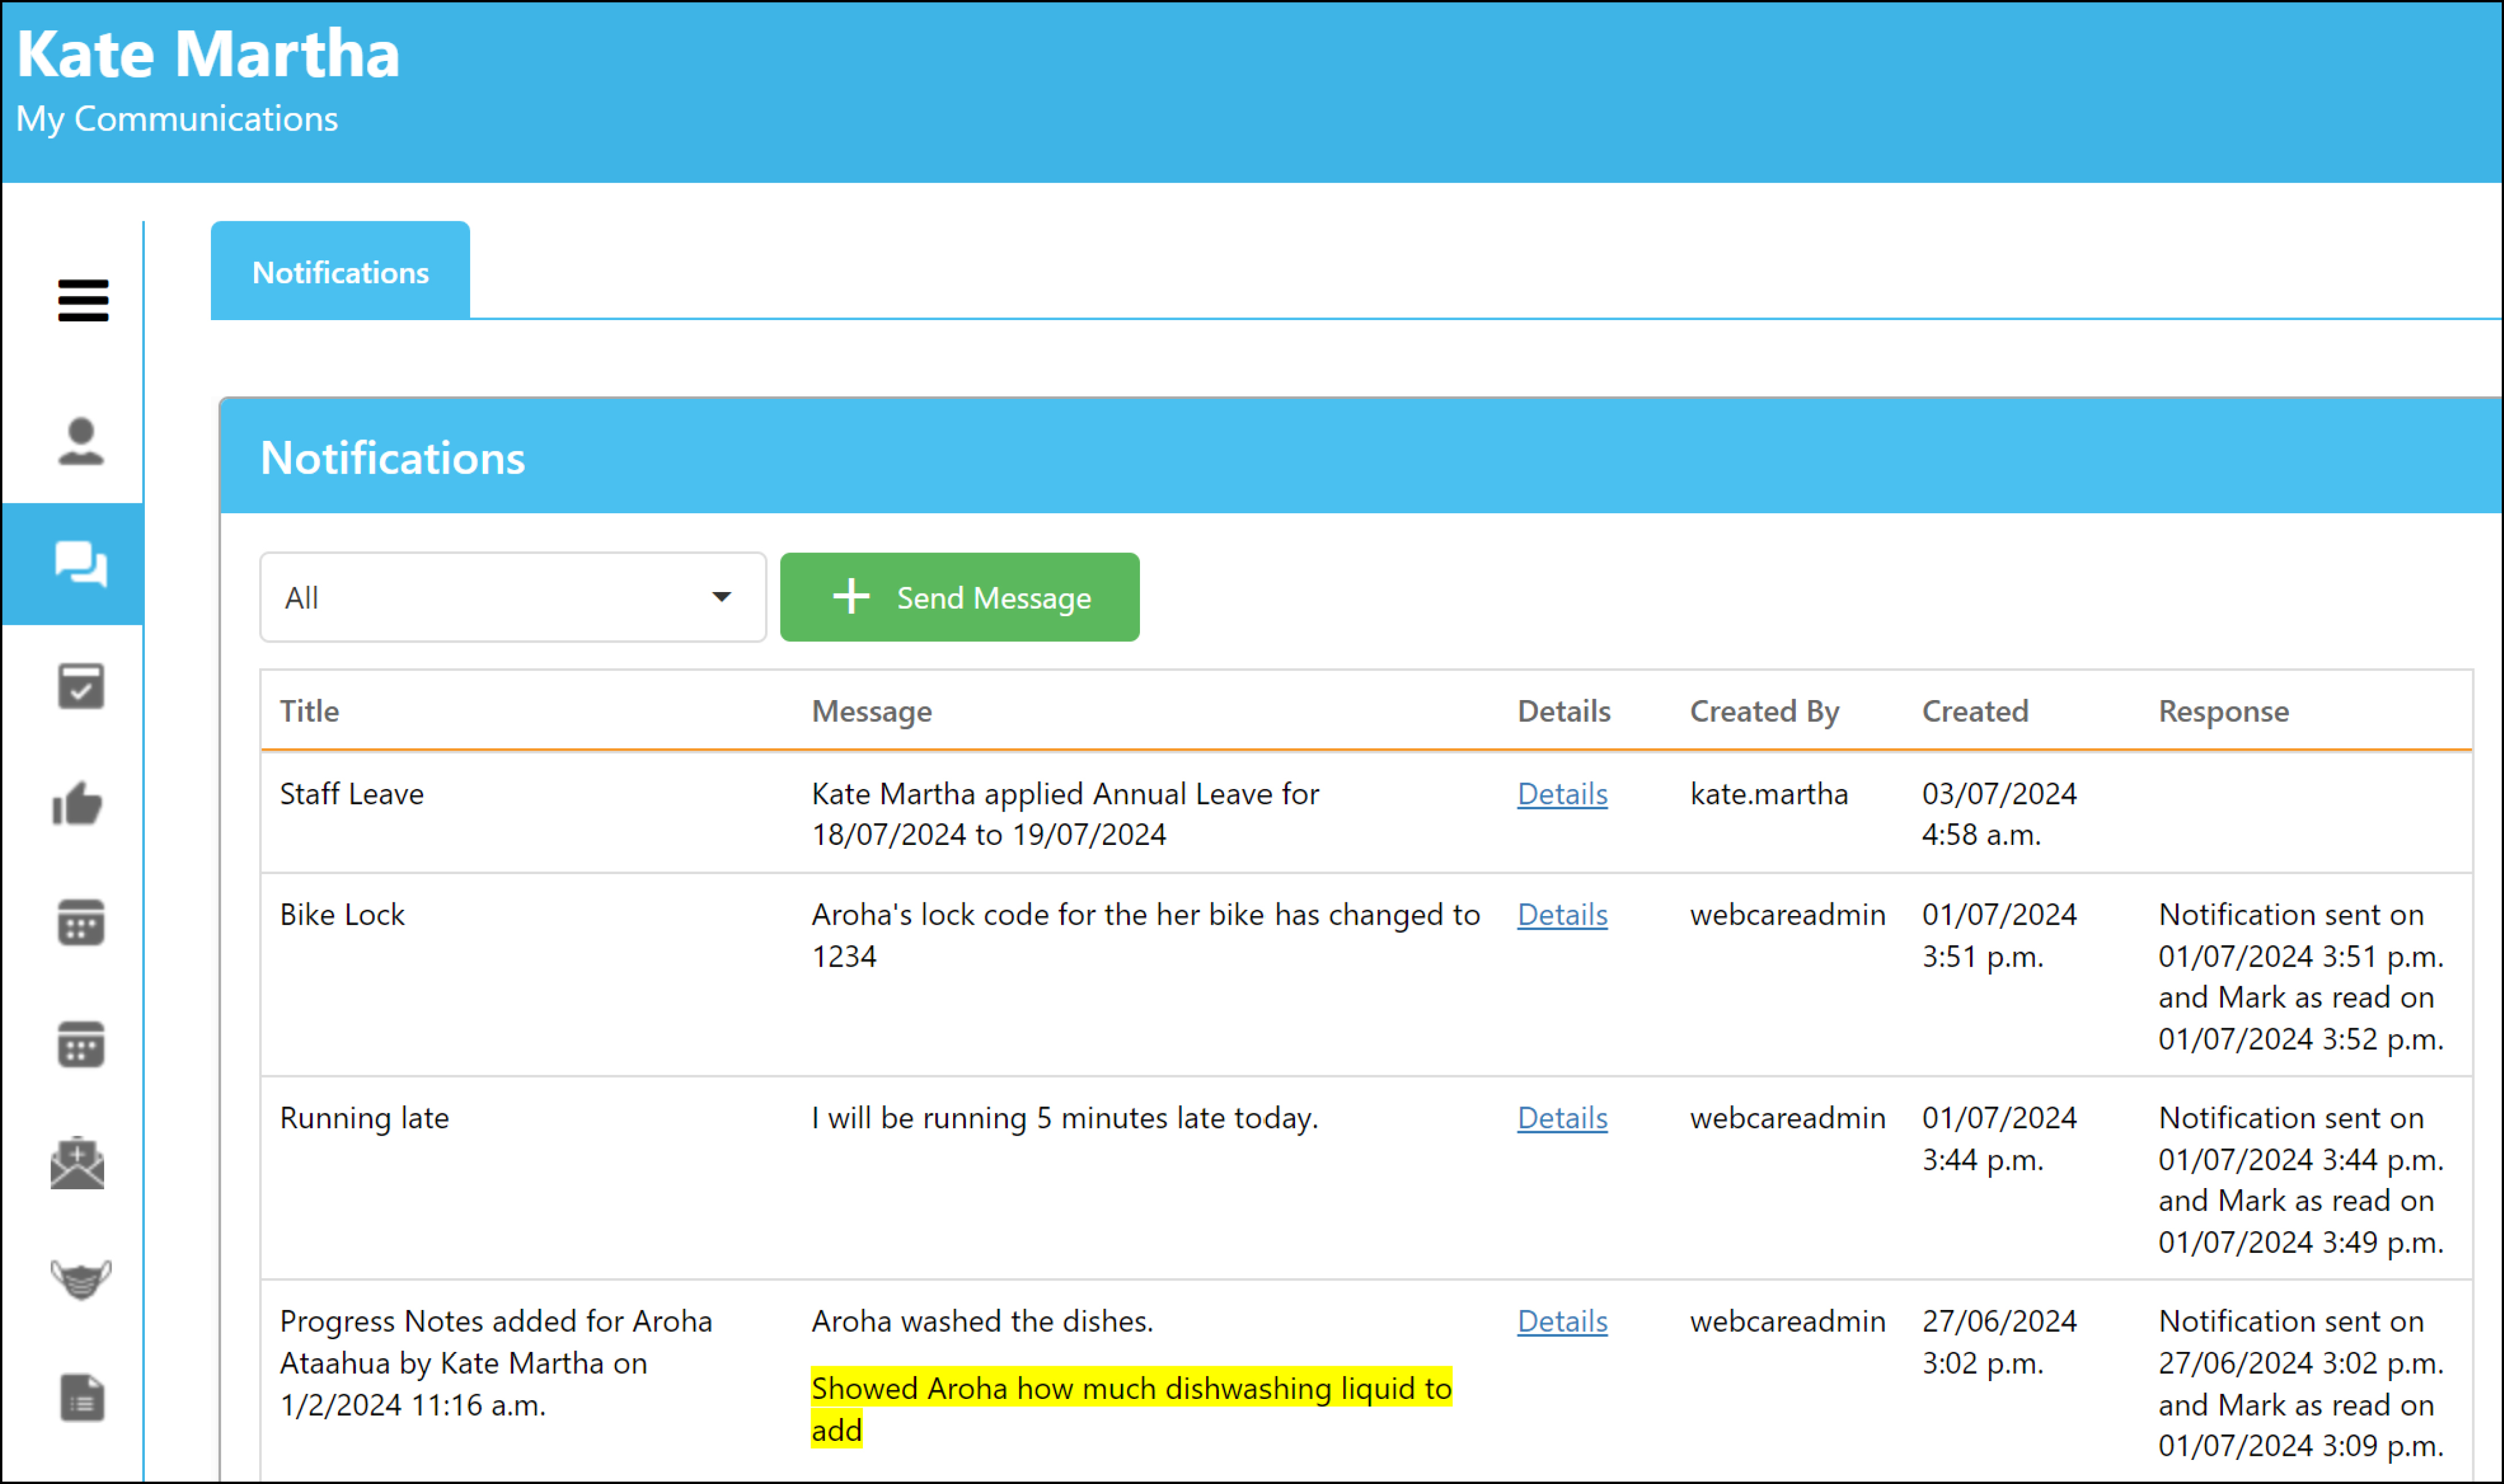Screen dimensions: 2504x1484
Task: Click the highlighted dishwashing liquid message text
Action: point(1131,1409)
